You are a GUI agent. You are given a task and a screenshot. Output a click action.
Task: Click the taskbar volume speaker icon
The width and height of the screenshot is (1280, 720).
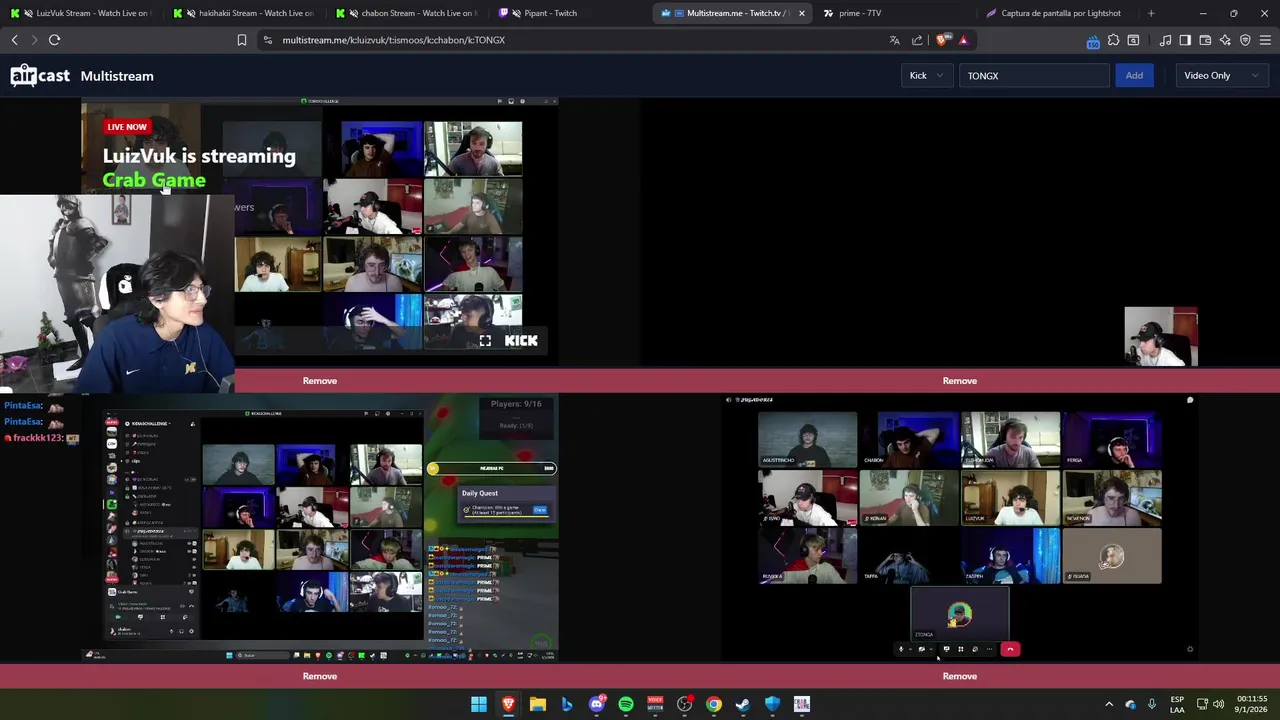1218,704
